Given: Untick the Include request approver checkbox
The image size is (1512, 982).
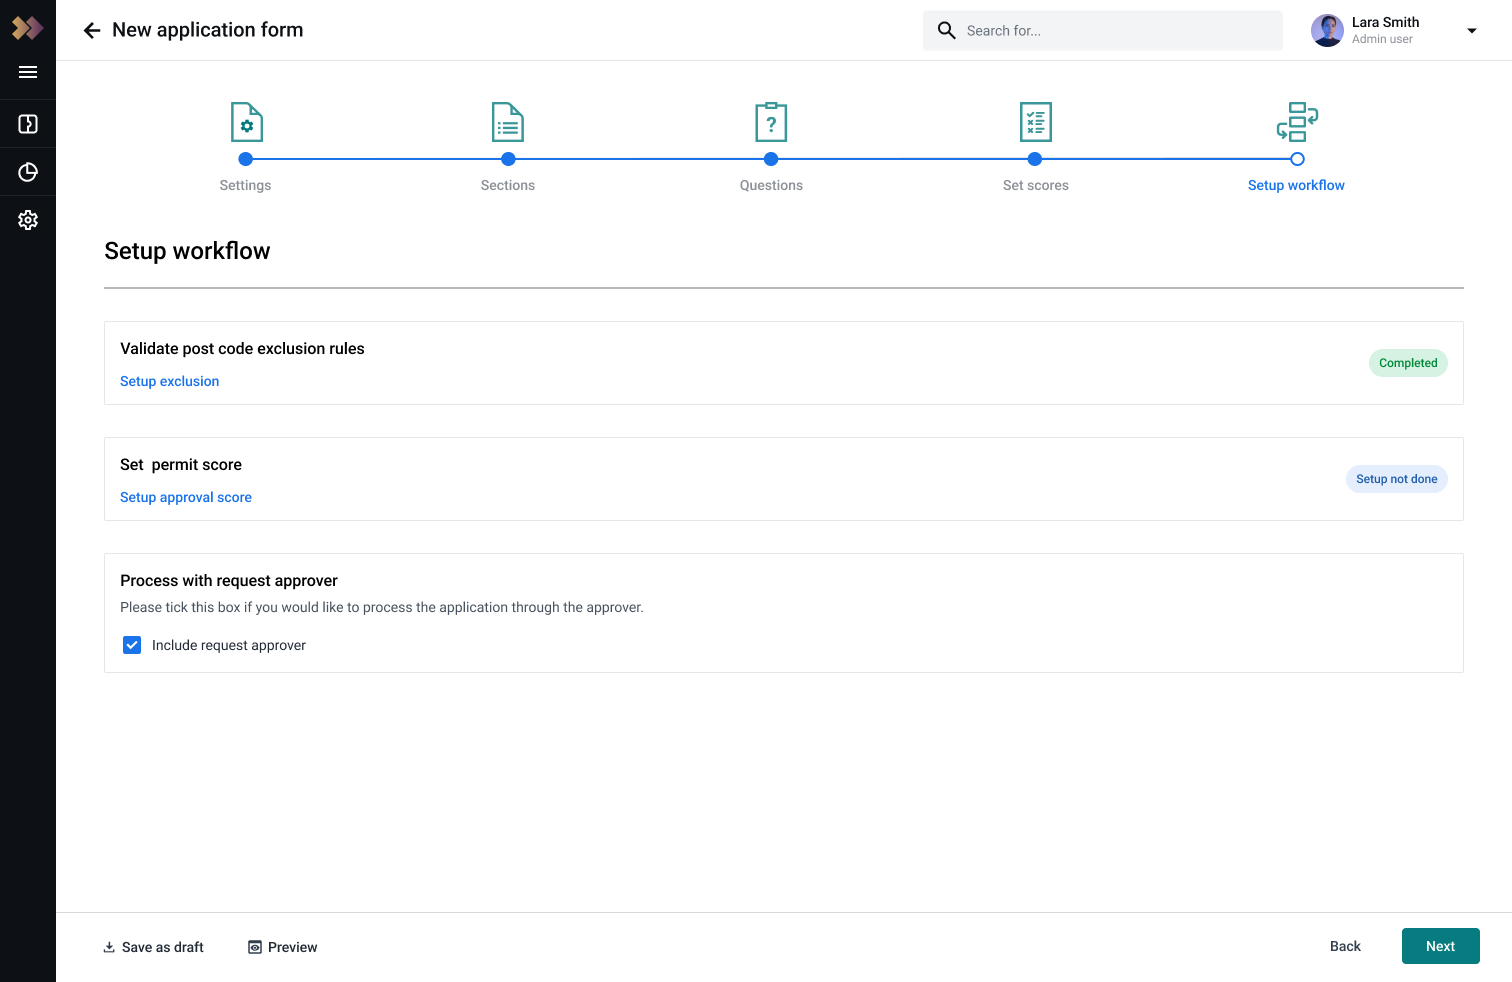Looking at the screenshot, I should point(132,645).
